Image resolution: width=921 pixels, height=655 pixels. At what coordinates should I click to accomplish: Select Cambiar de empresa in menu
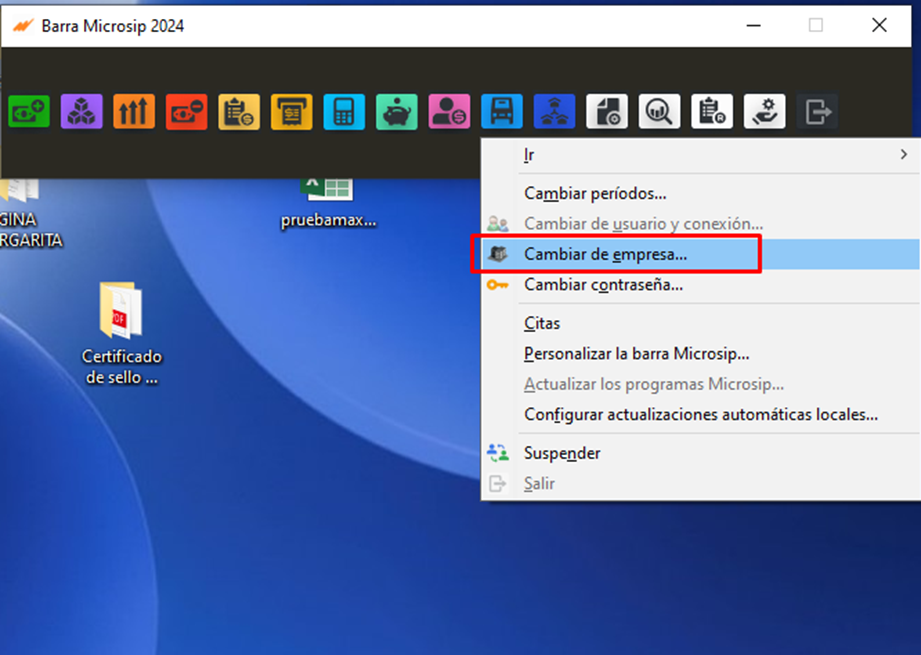701,254
